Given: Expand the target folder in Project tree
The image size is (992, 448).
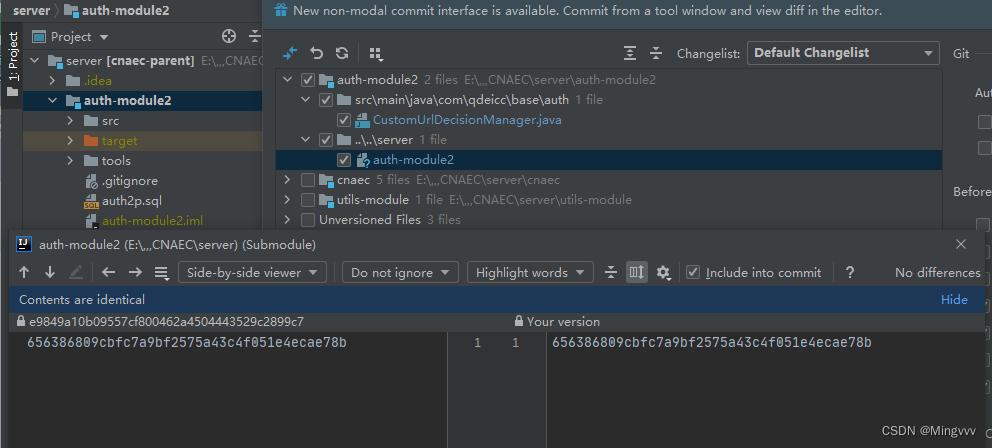Looking at the screenshot, I should [x=70, y=140].
